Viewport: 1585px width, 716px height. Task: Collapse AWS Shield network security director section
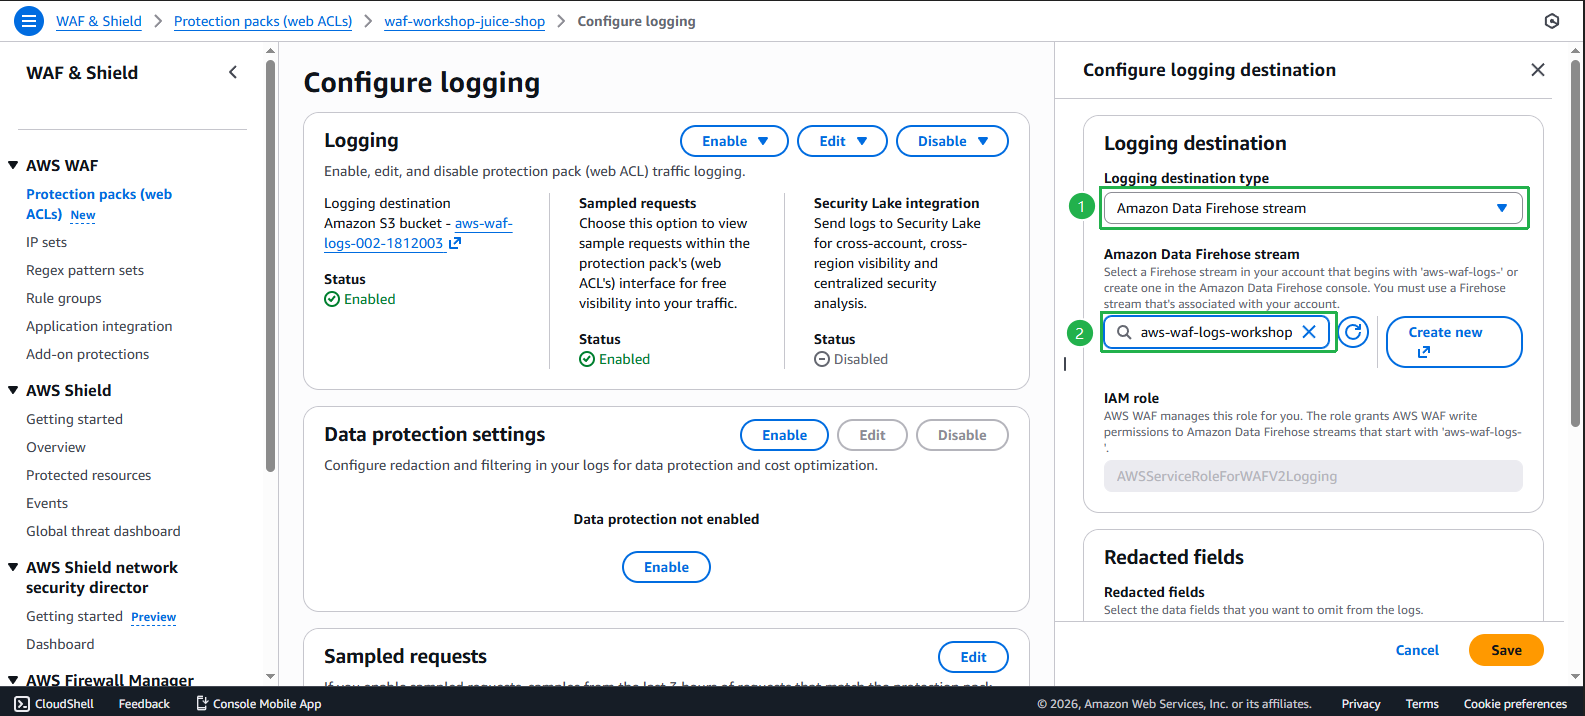pos(13,567)
